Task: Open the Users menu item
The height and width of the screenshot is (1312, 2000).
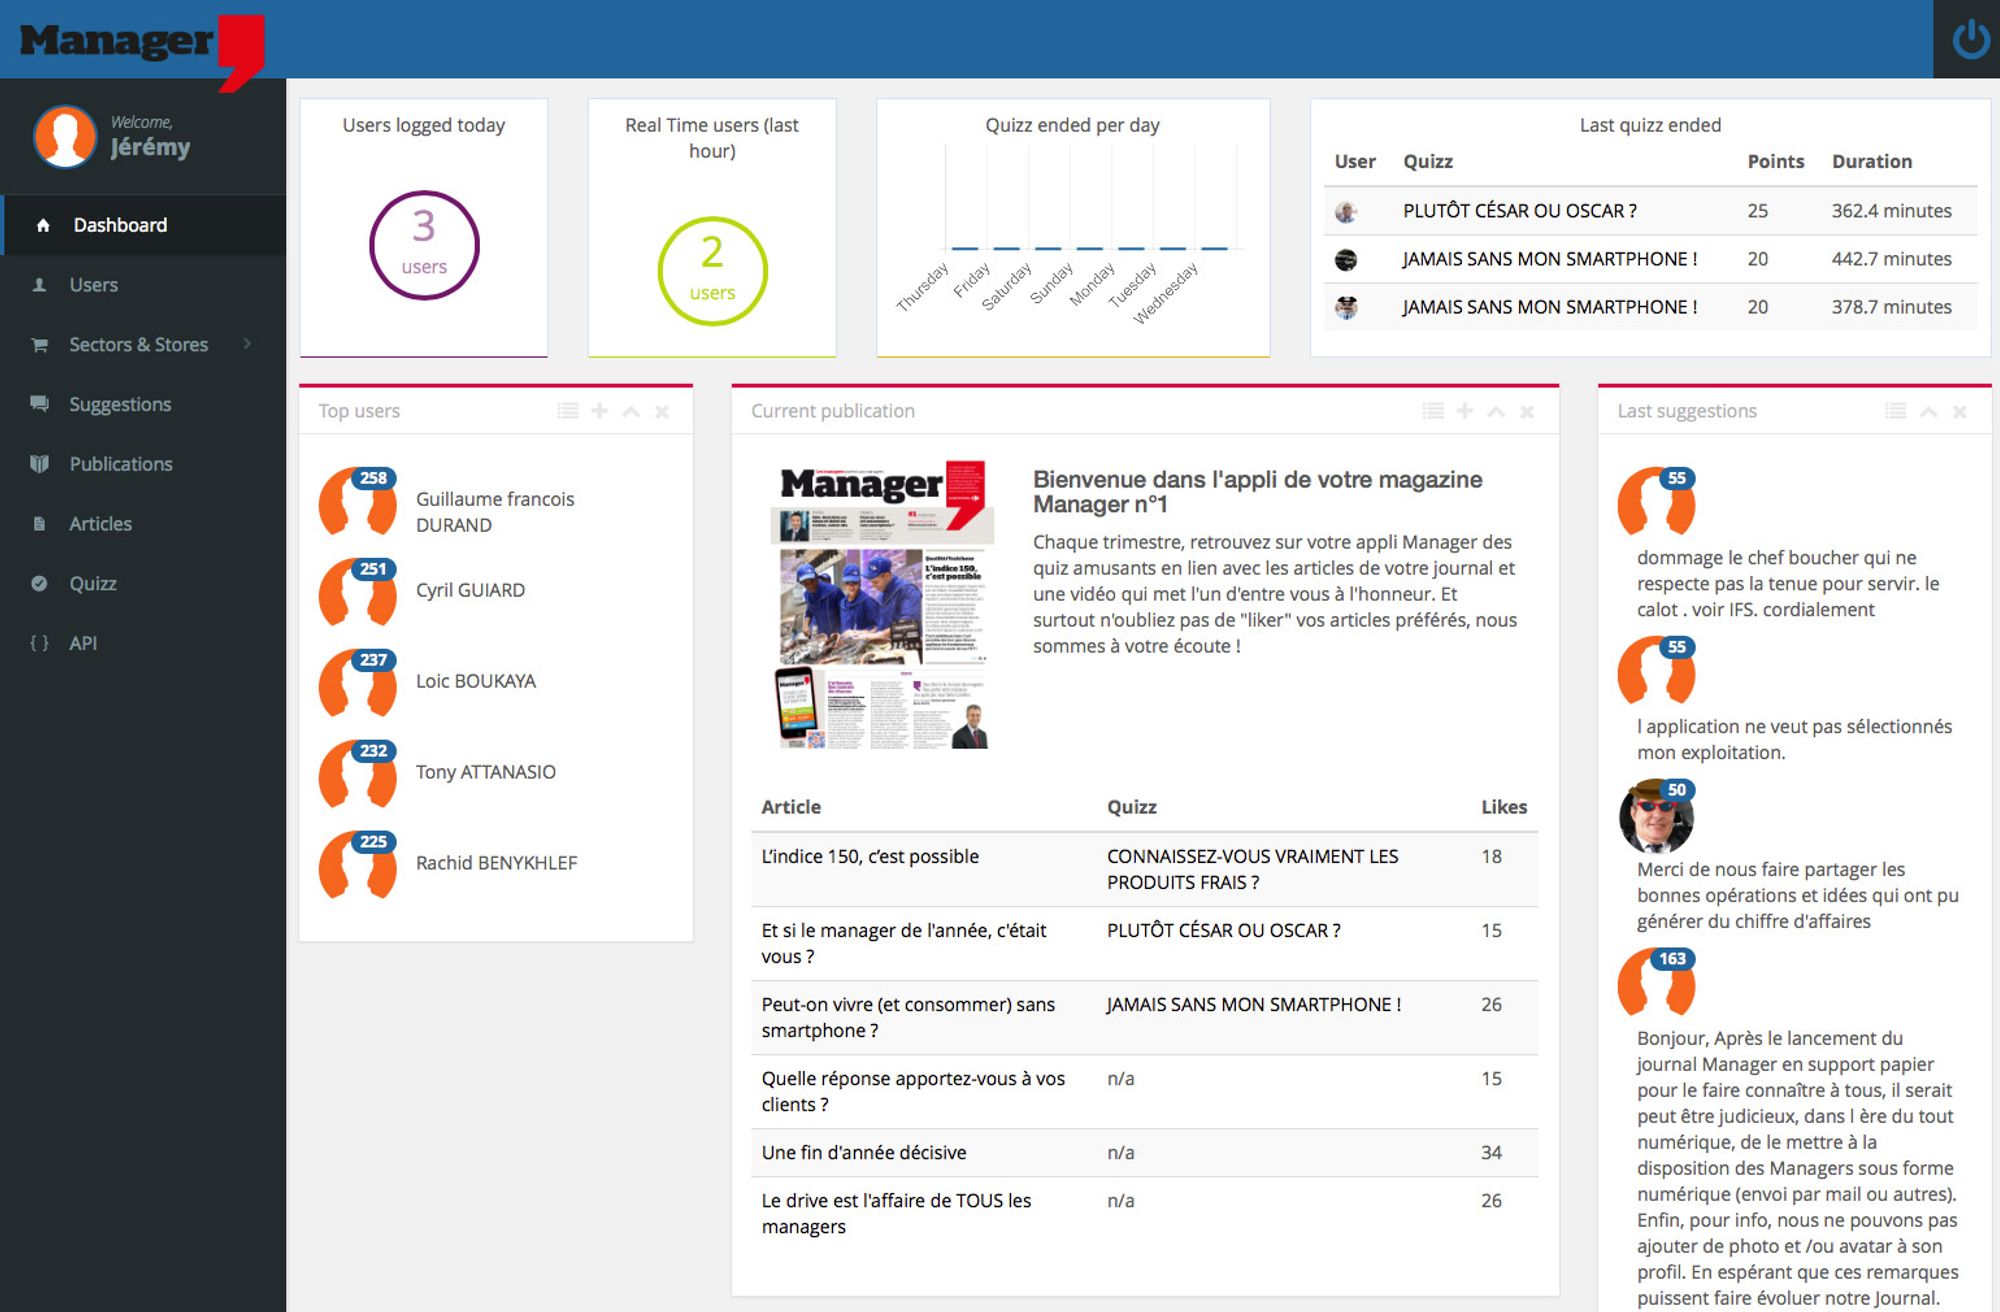Action: [143, 285]
